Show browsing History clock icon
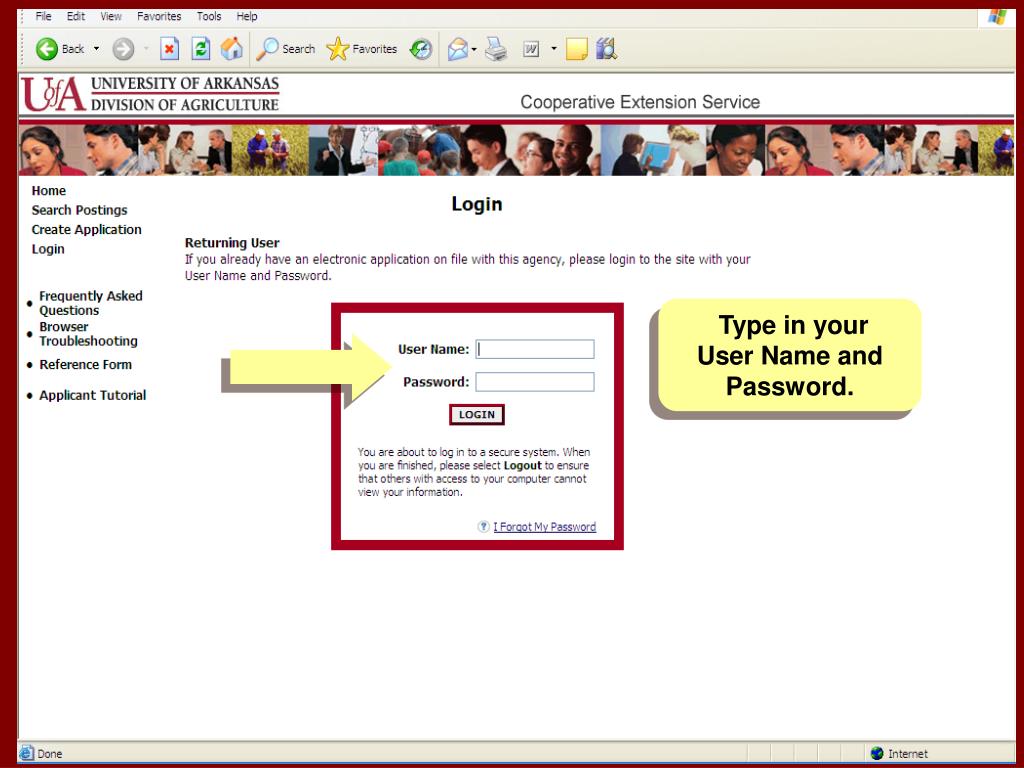The image size is (1024, 768). (421, 49)
